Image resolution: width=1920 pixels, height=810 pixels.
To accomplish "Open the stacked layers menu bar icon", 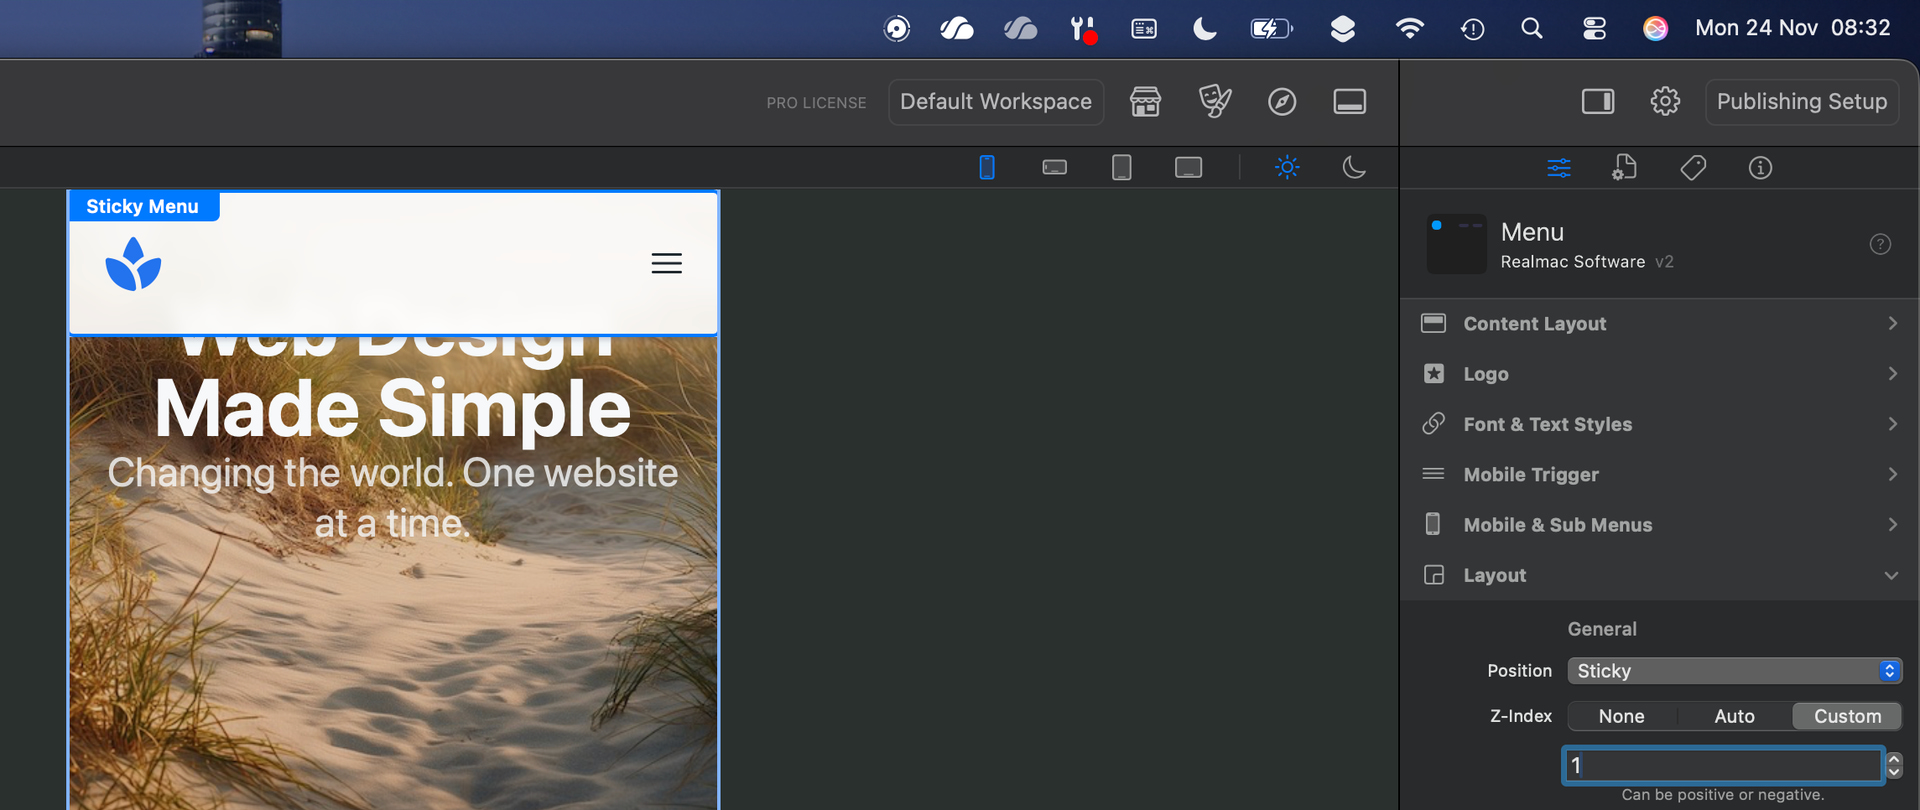I will [x=1342, y=28].
